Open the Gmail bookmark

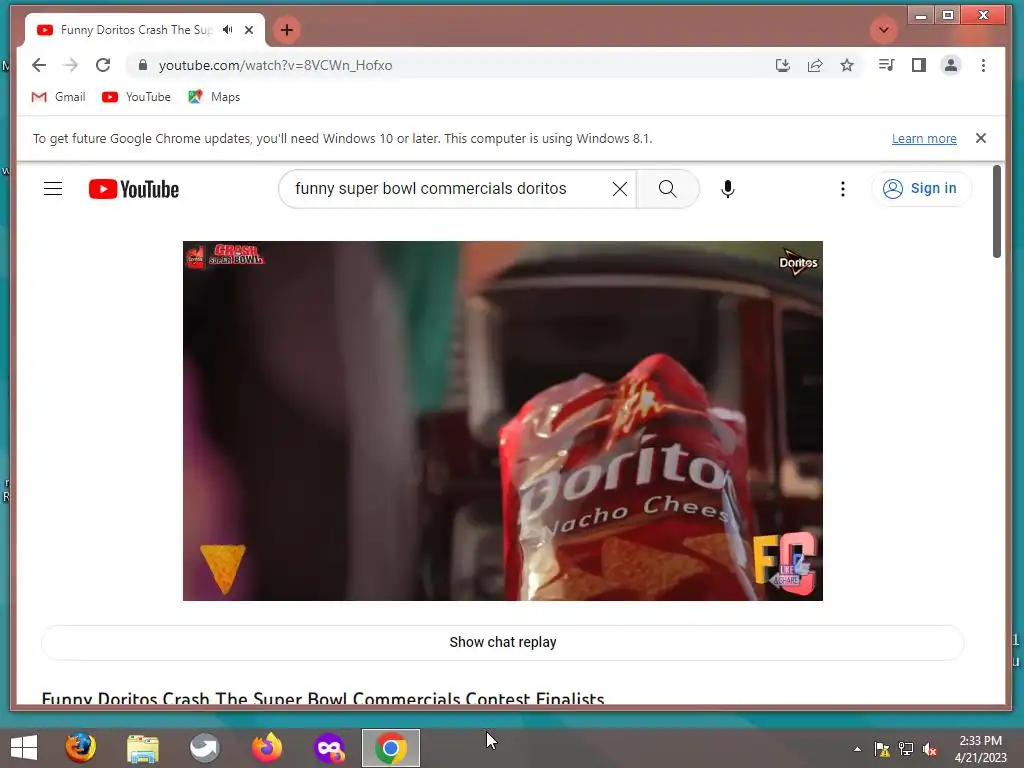click(59, 97)
